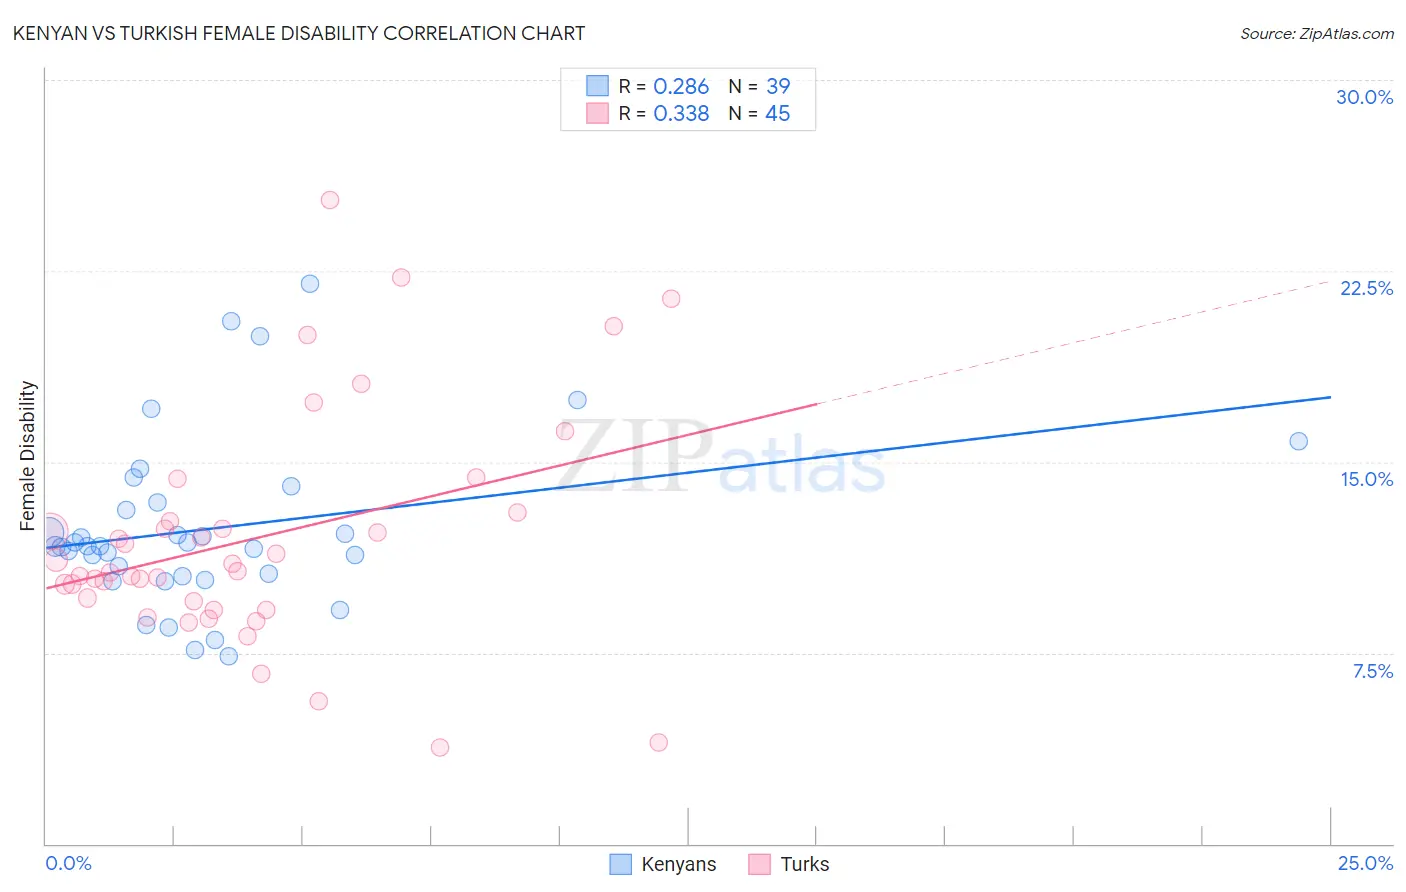1406x892 pixels.
Task: Click the pink R = 0.338 legend box
Action: coord(597,113)
